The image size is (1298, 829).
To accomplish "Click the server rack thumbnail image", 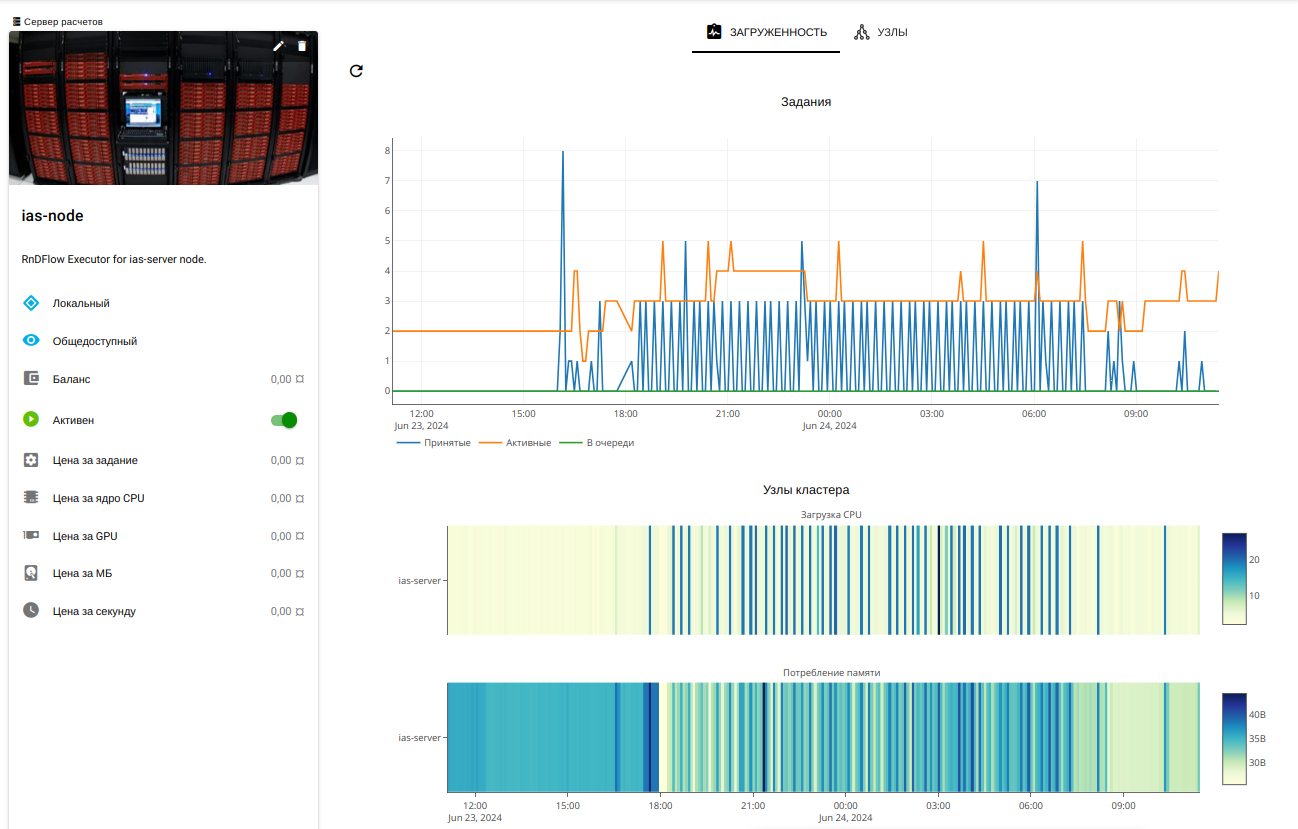I will pos(164,108).
